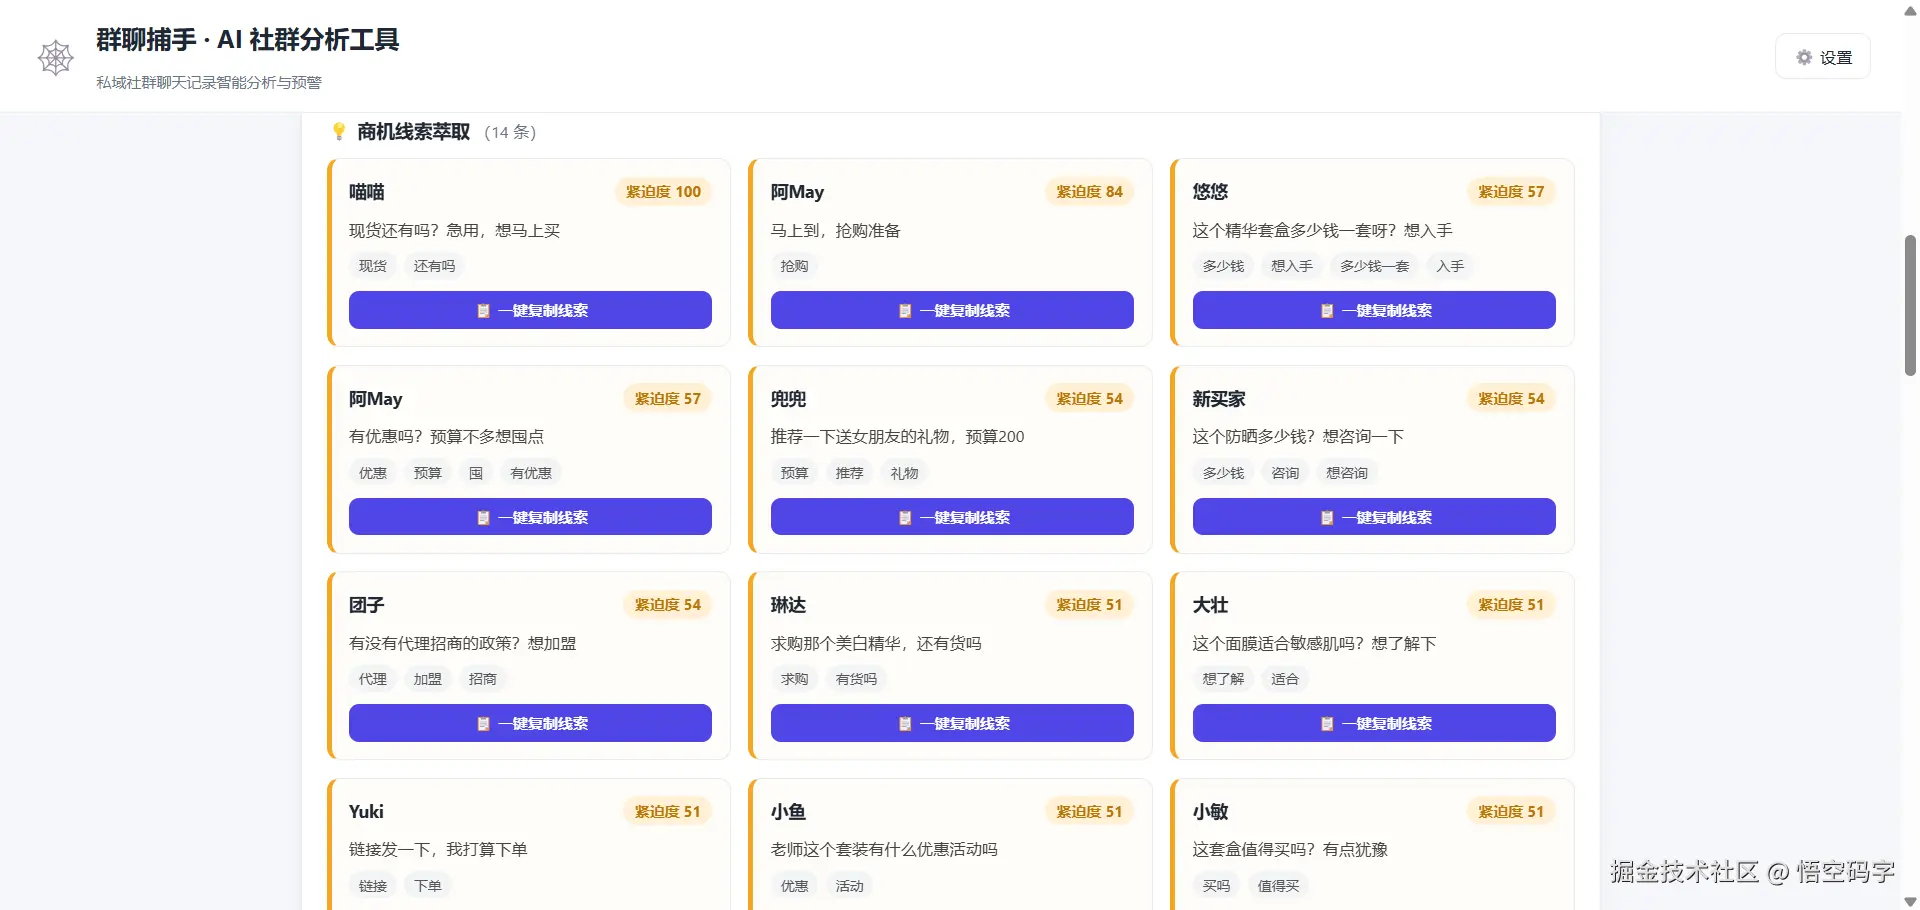Copy lead for 阿May 抢购准备 card
This screenshot has height=910, width=1920.
[952, 310]
